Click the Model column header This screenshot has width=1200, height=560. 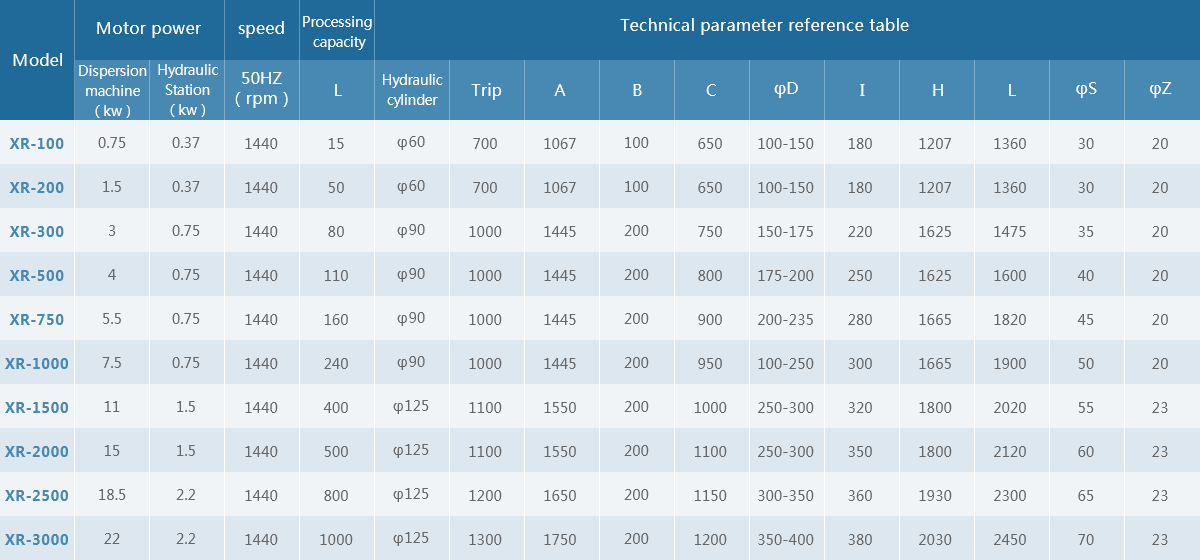click(x=37, y=60)
